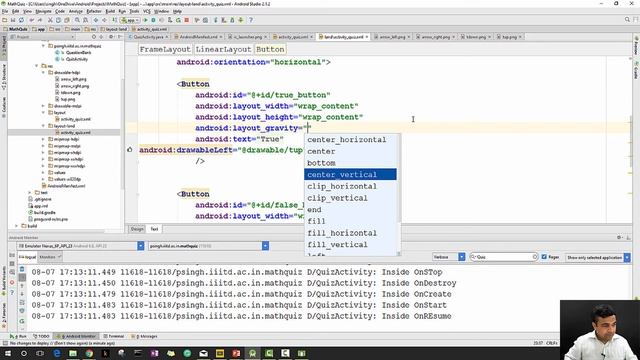The image size is (640, 360).
Task: Click the Button breadcrumb
Action: pos(270,49)
